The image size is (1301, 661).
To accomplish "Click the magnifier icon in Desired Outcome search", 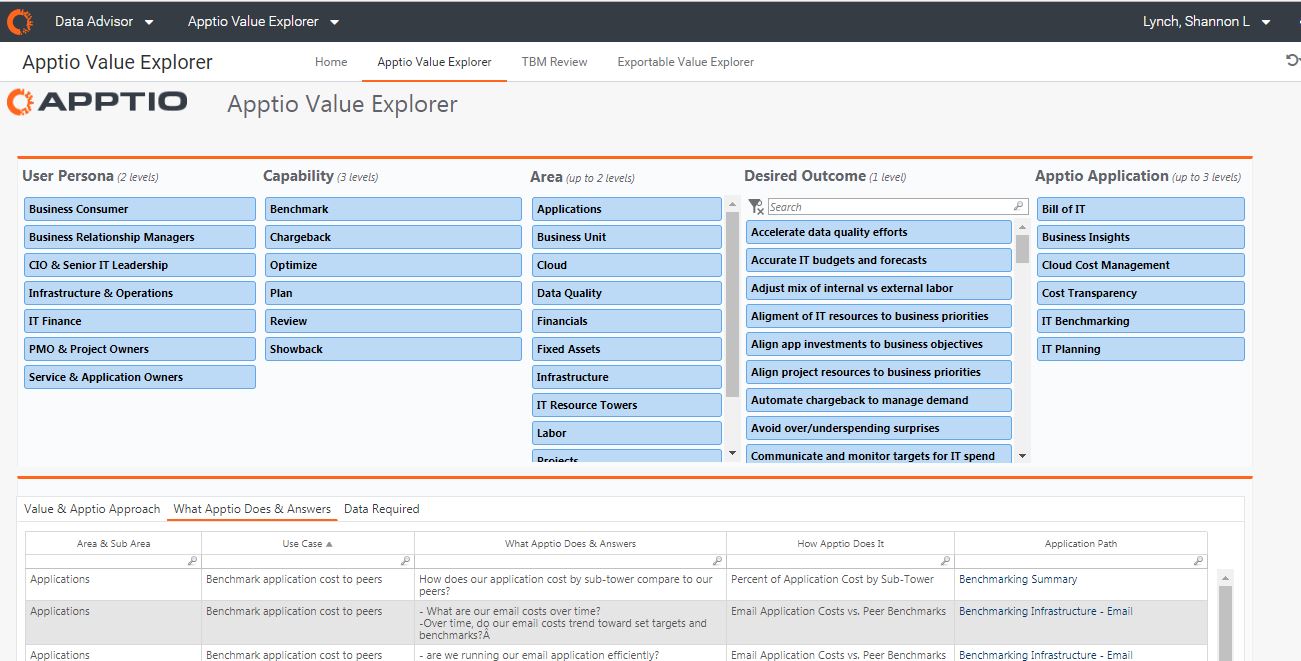I will tap(1019, 207).
